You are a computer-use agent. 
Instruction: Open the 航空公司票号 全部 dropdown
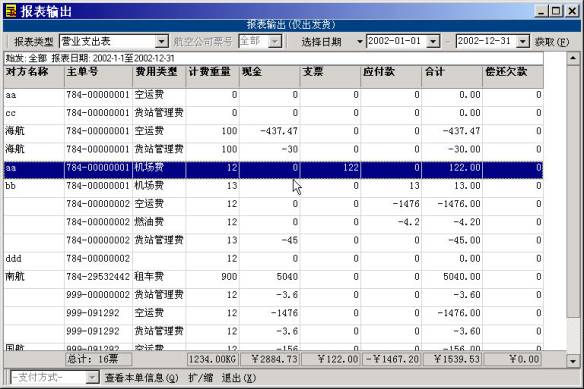[275, 41]
